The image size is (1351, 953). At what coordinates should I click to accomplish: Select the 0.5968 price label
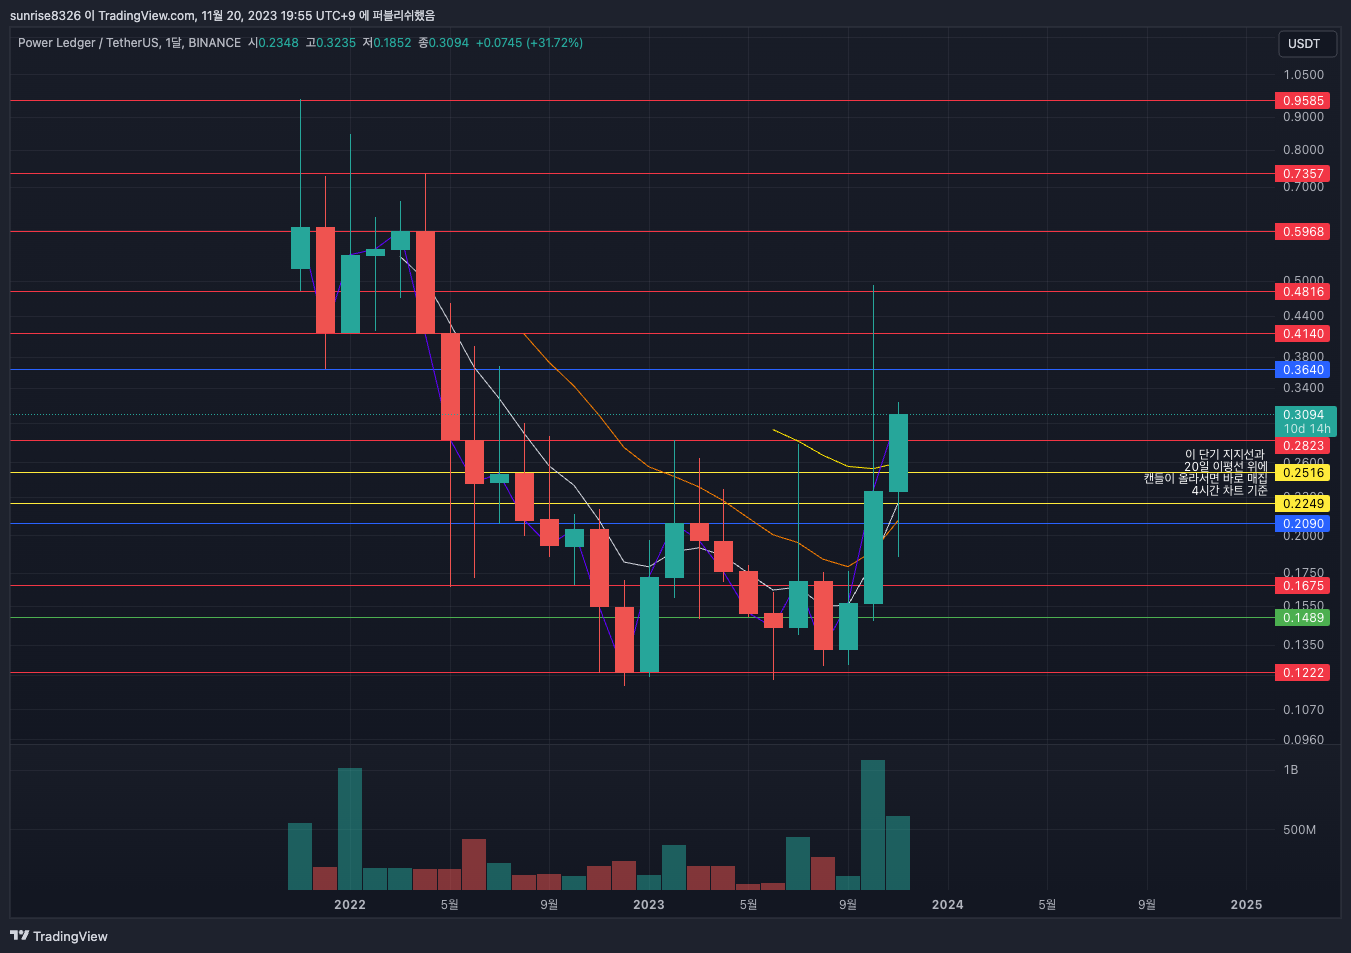coord(1303,232)
